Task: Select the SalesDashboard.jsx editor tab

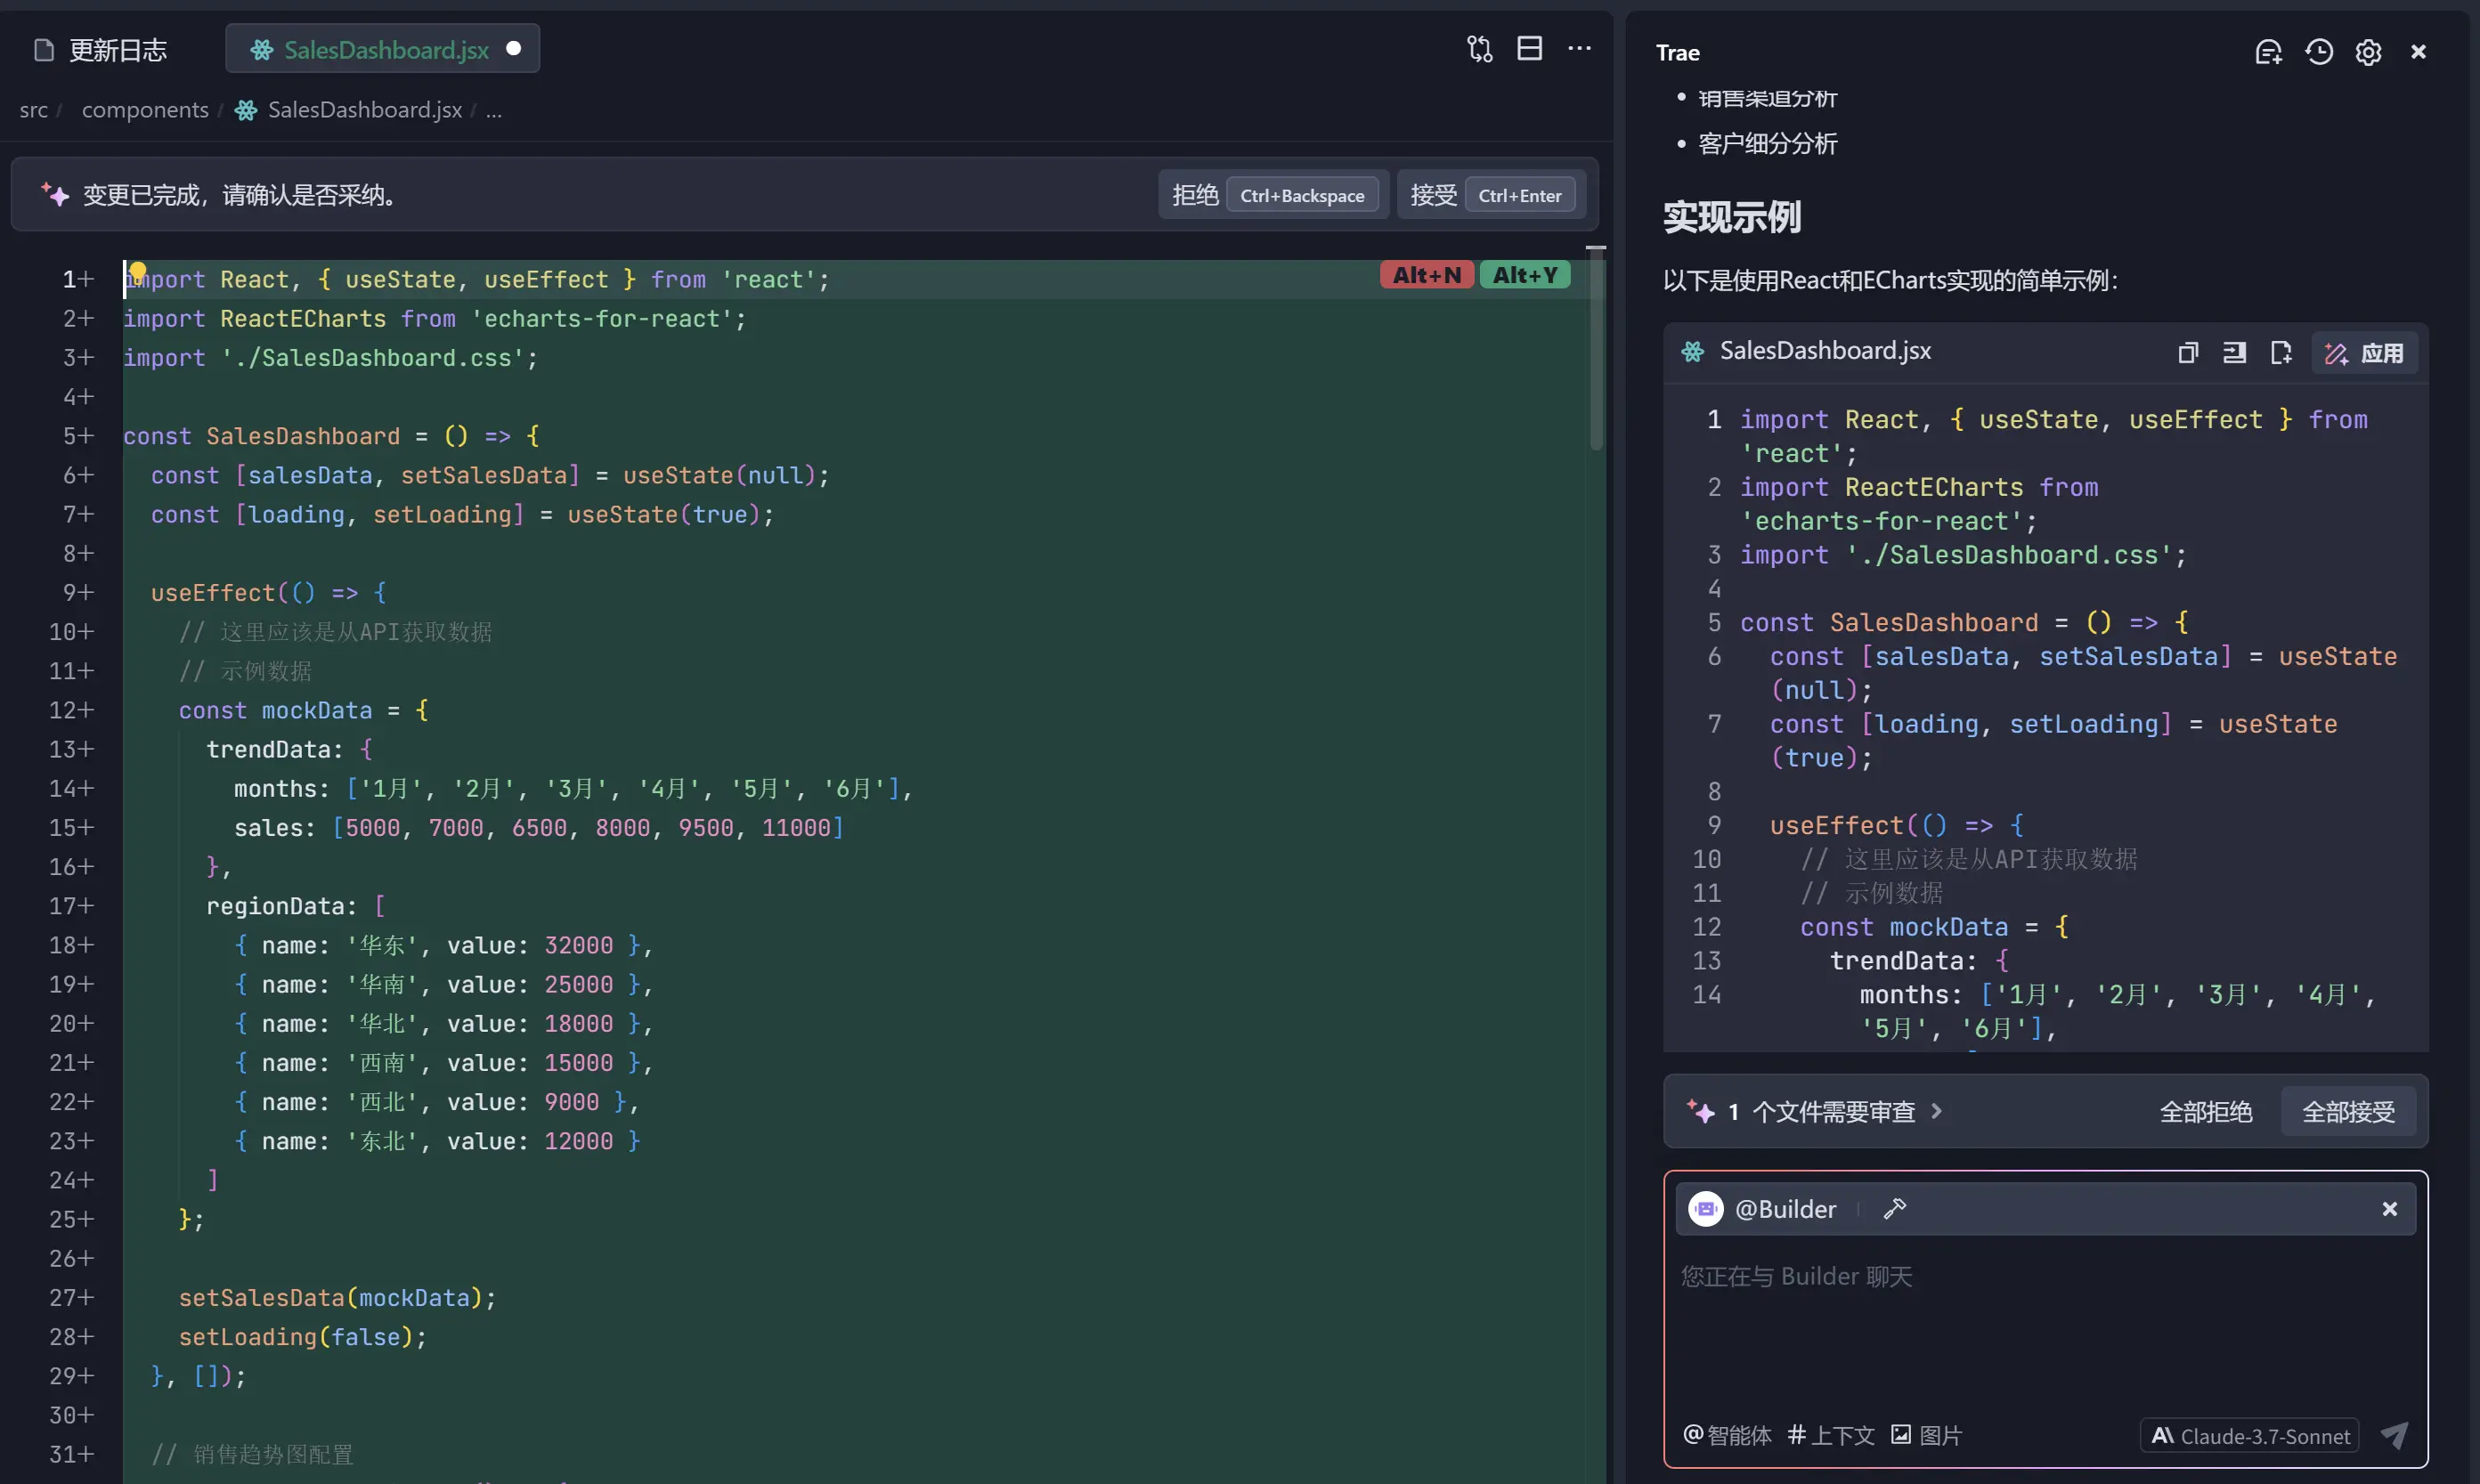Action: pyautogui.click(x=382, y=50)
